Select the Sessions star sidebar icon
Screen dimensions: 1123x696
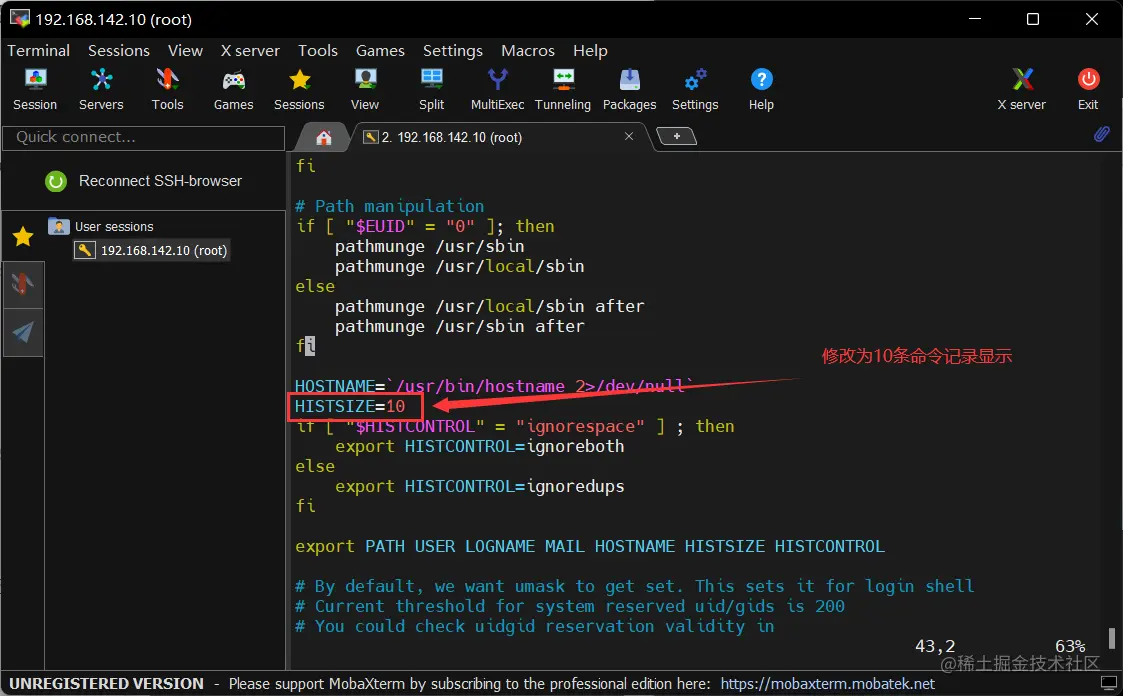23,236
